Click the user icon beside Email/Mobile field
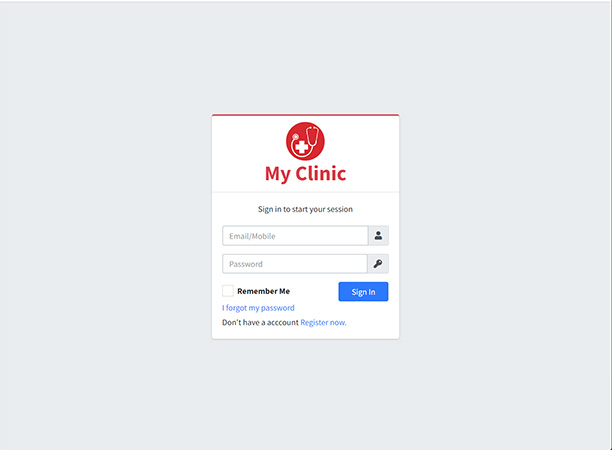The height and width of the screenshot is (450, 612). (x=378, y=236)
